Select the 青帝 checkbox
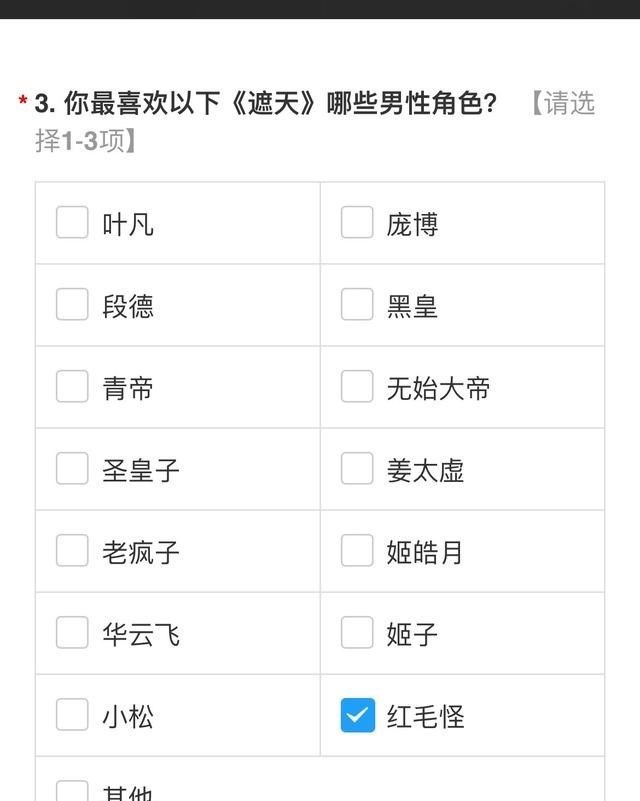 click(72, 386)
